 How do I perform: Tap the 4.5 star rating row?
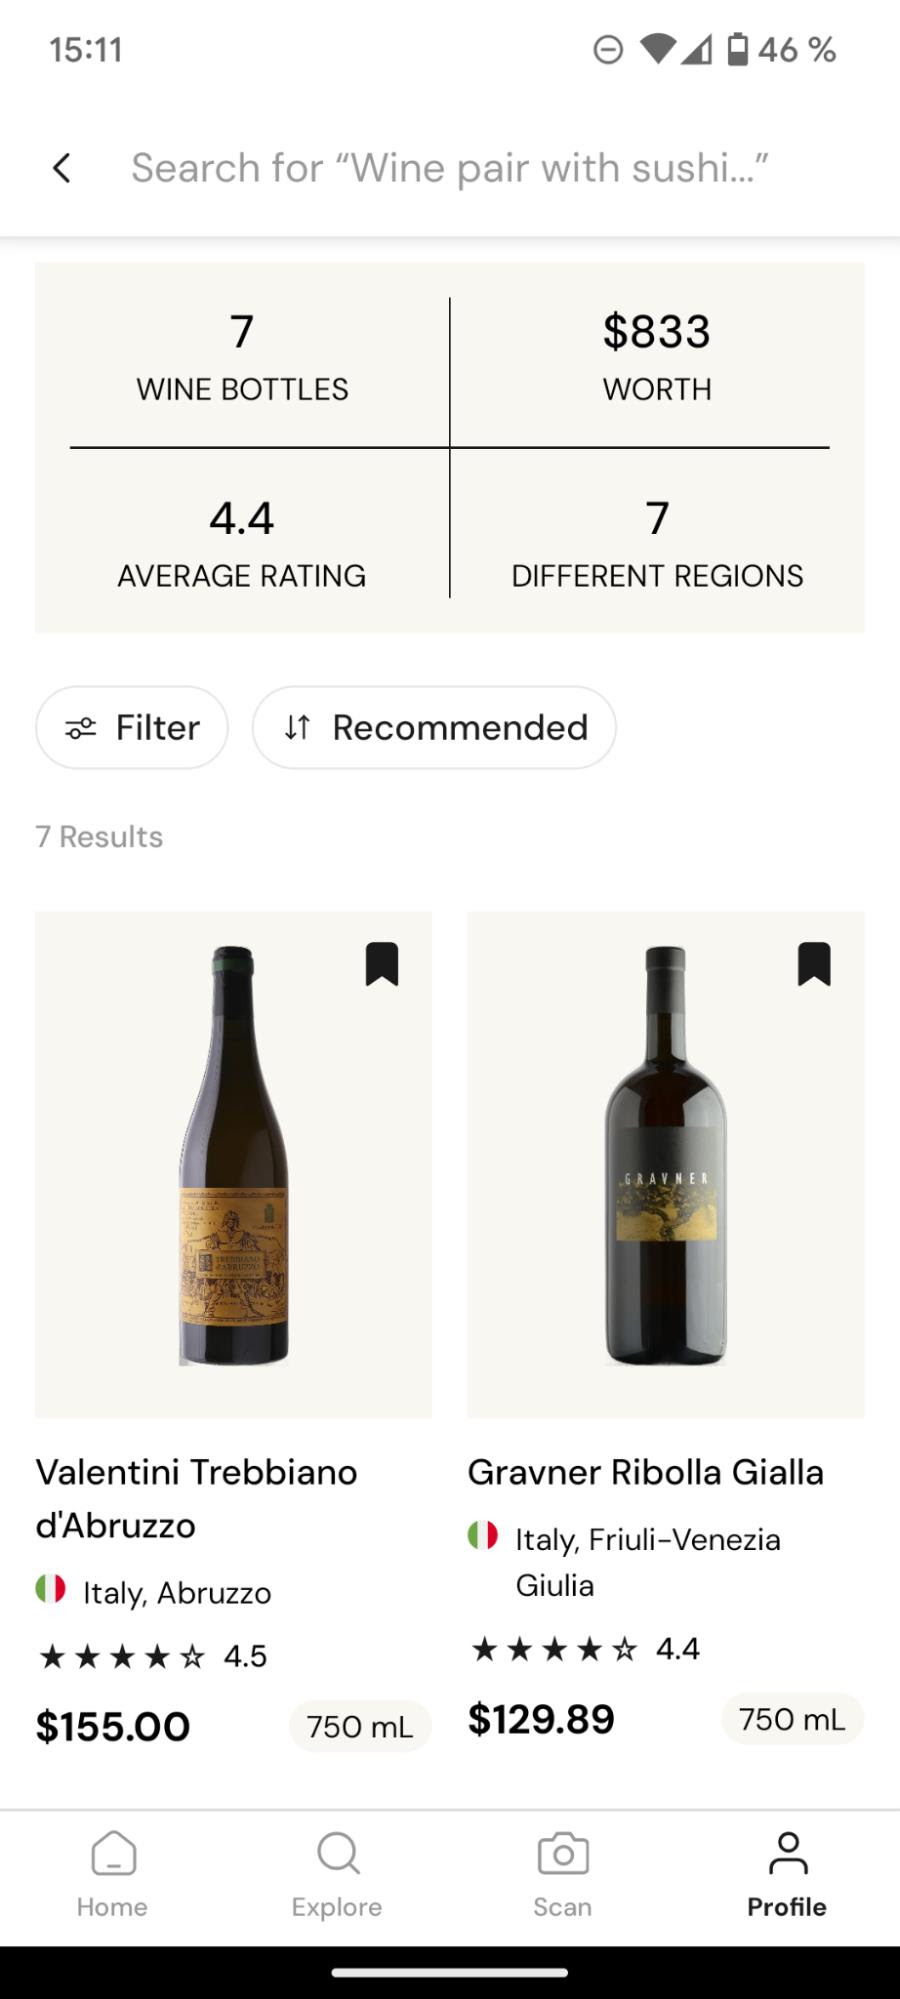tap(152, 1656)
